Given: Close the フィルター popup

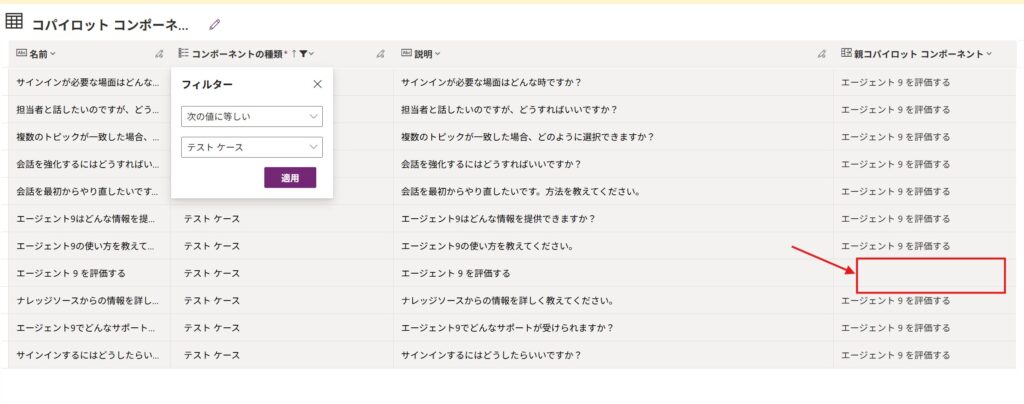Looking at the screenshot, I should click(317, 85).
